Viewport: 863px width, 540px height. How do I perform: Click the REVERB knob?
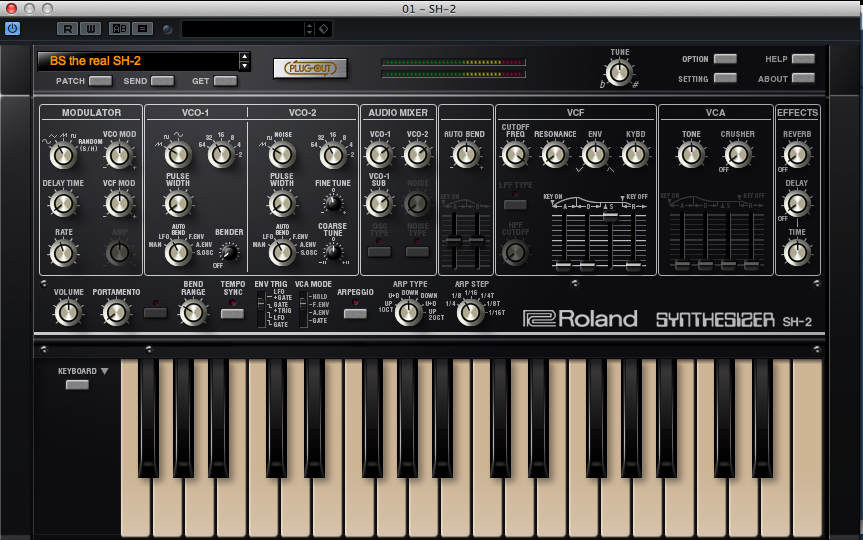(796, 156)
